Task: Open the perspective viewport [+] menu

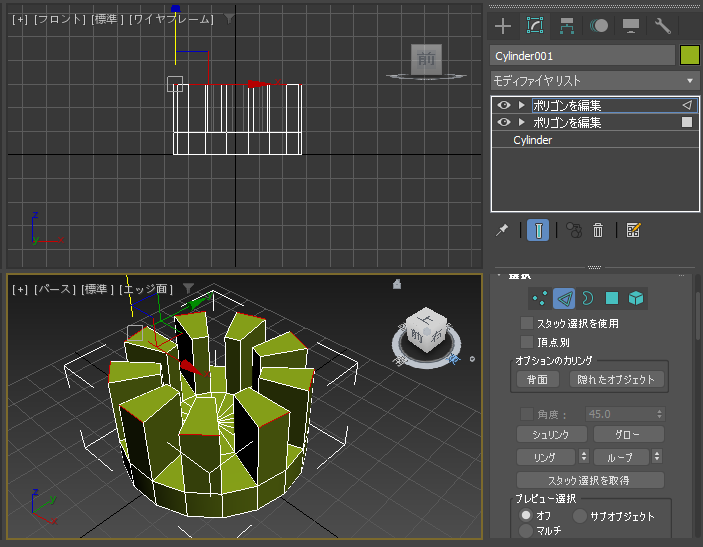Action: click(20, 289)
